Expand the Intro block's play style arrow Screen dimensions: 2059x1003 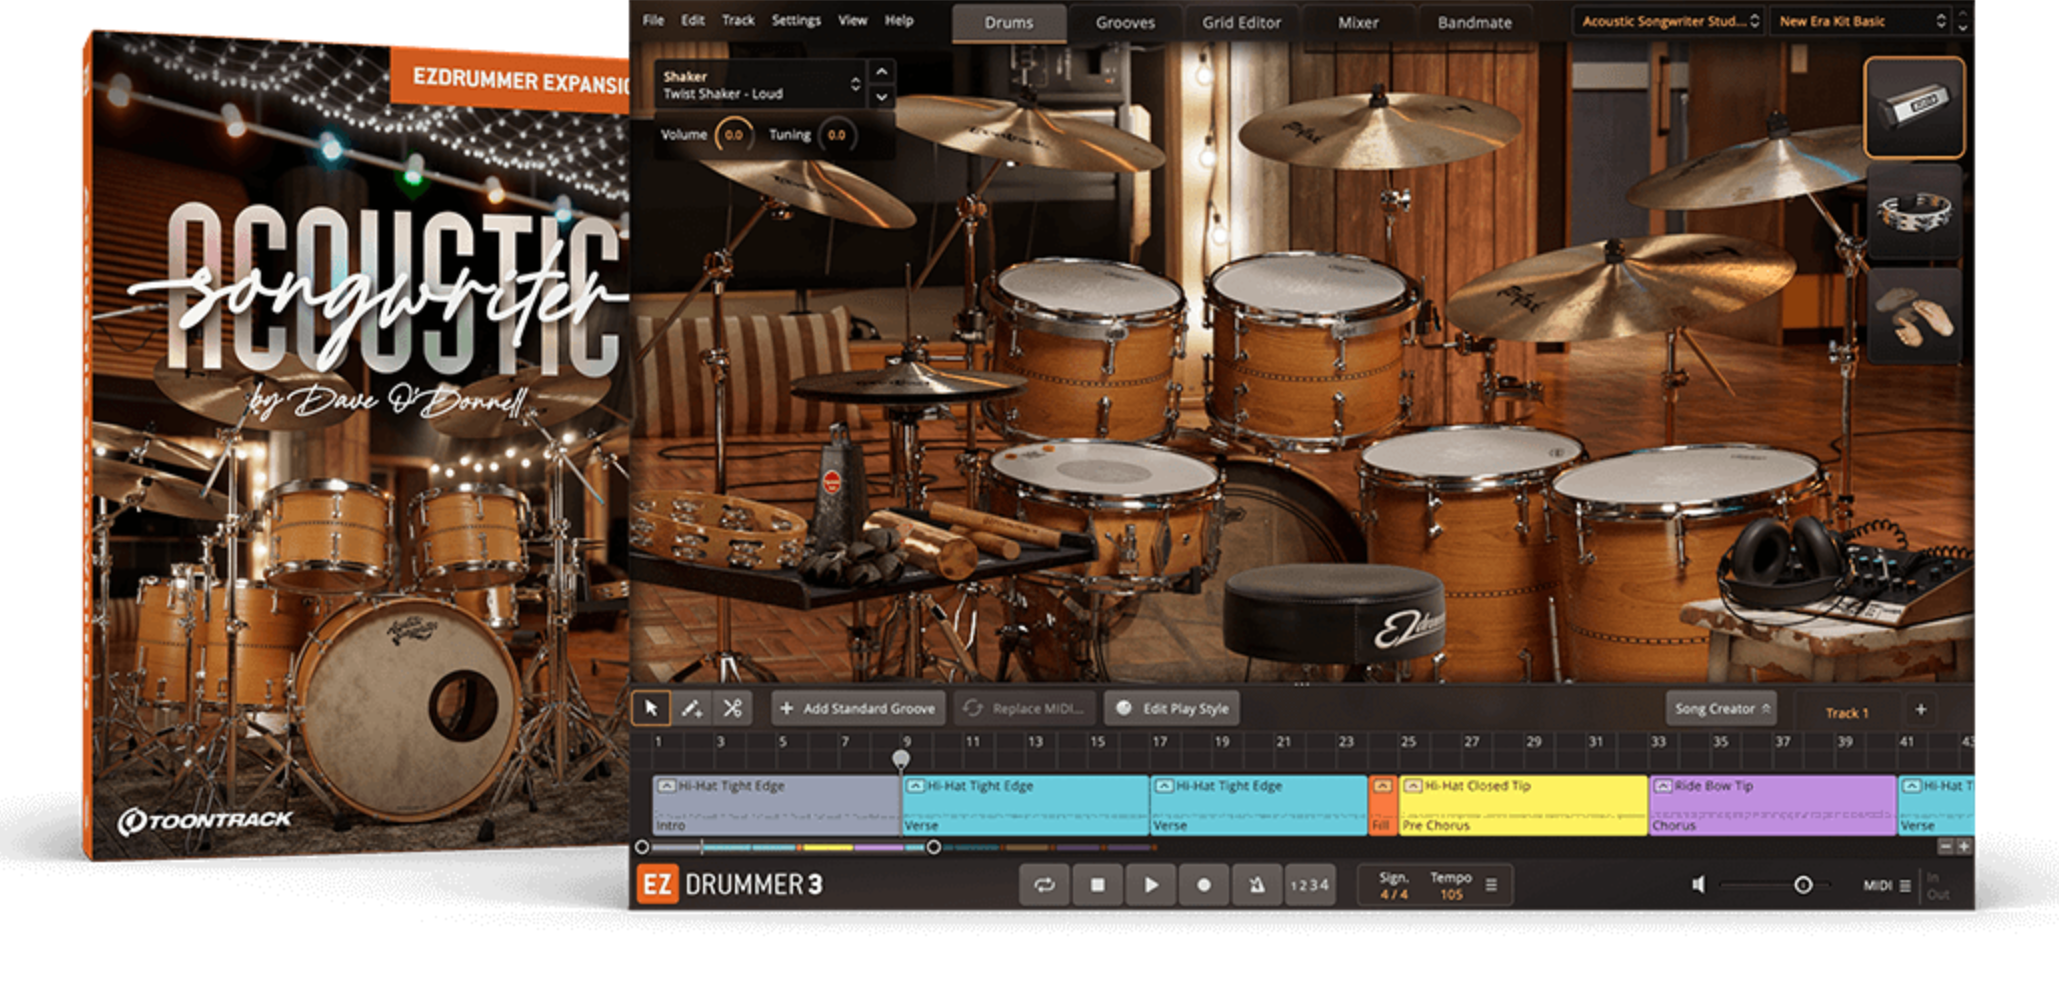click(666, 786)
